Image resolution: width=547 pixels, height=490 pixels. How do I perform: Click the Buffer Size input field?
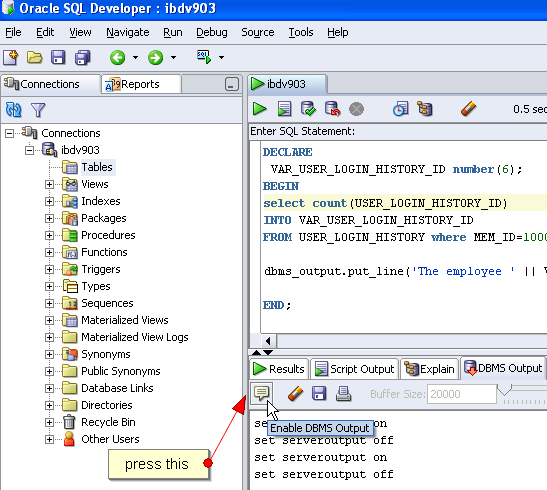[462, 394]
